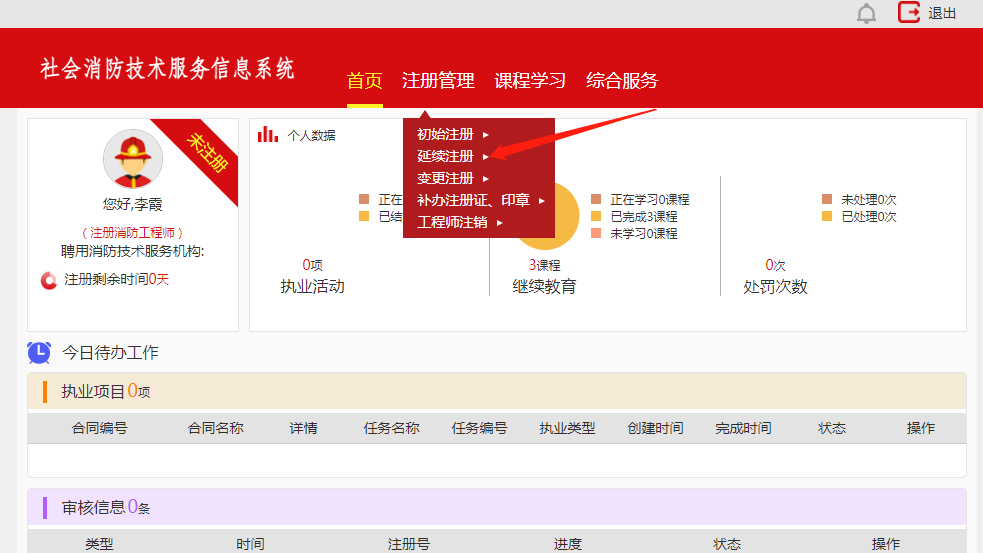This screenshot has height=553, width=983.
Task: Click the 未学习0课程 legend swatch
Action: click(596, 233)
